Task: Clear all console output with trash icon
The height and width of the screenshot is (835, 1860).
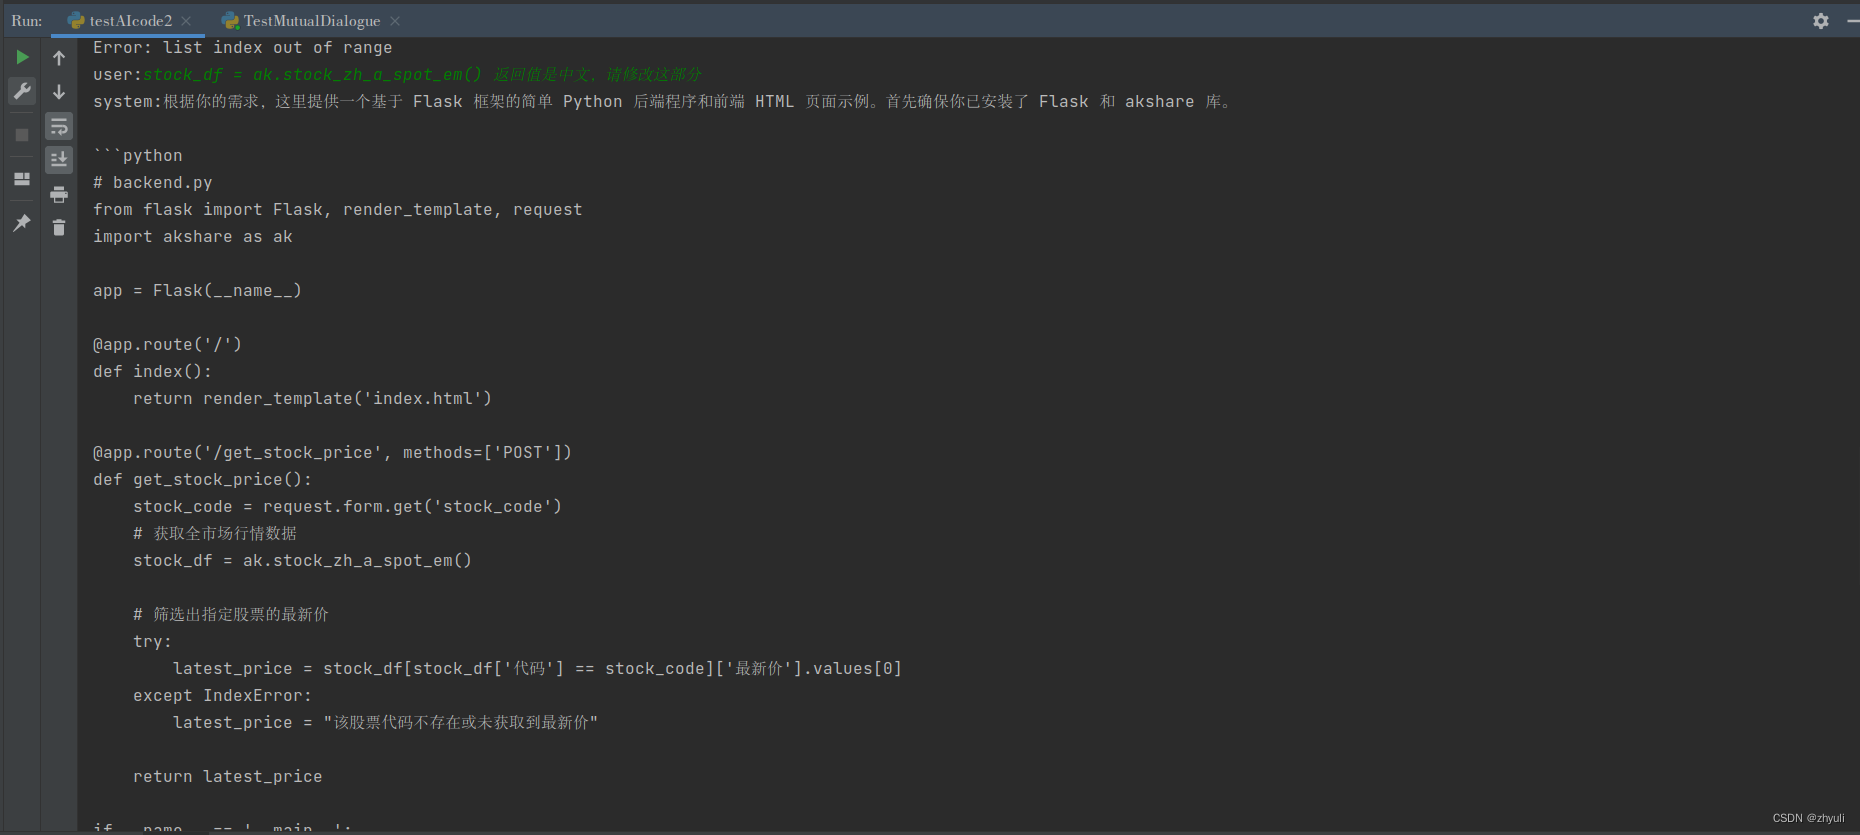Action: click(x=59, y=228)
